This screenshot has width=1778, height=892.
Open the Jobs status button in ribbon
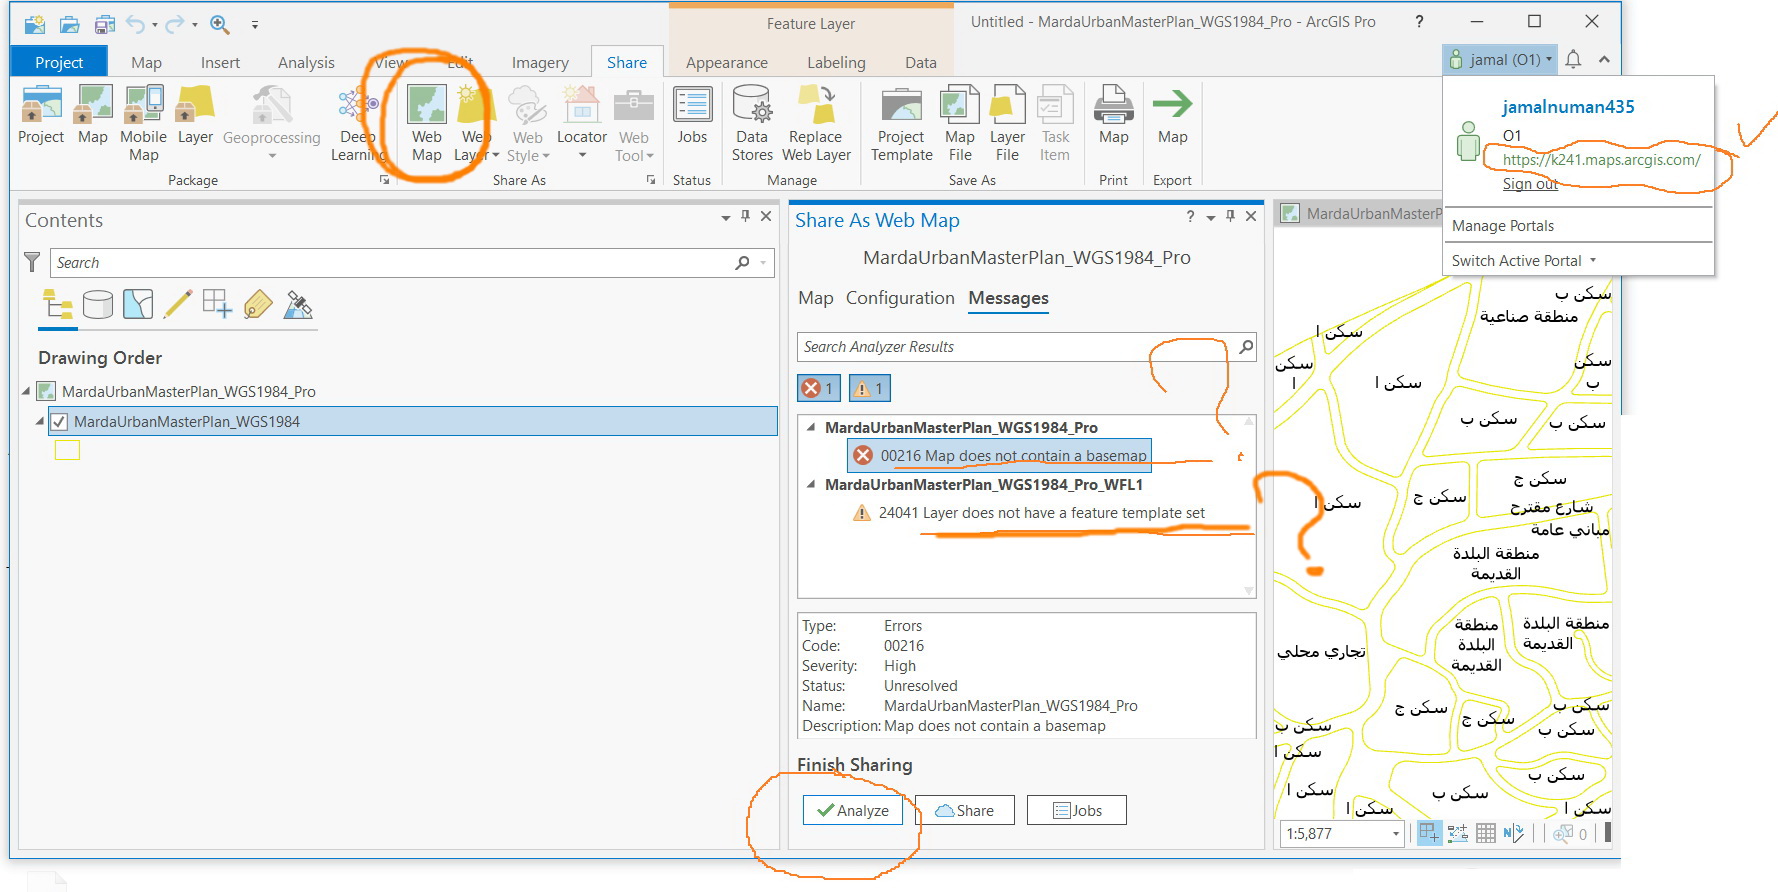692,115
